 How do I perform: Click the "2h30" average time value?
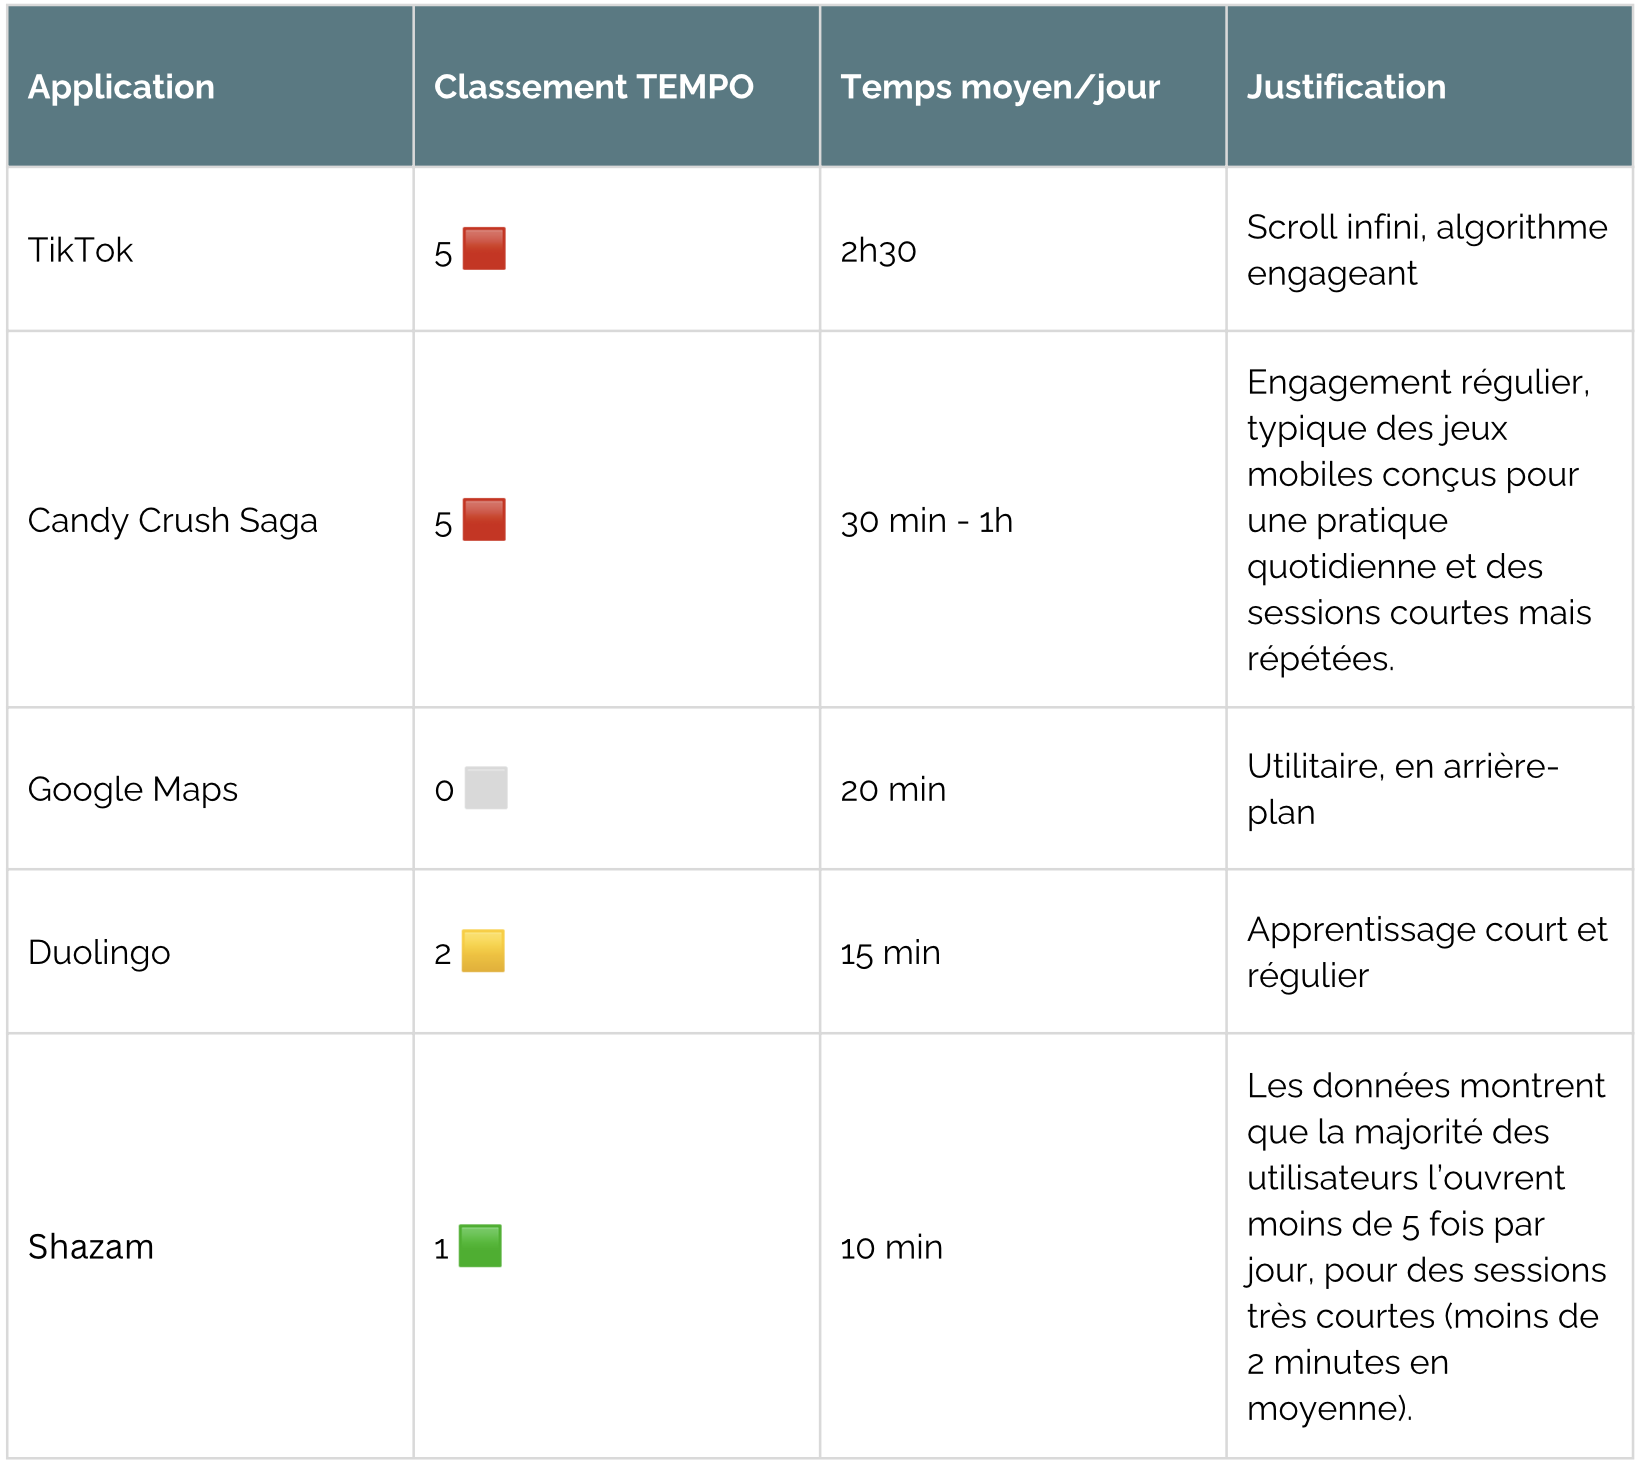pos(878,251)
